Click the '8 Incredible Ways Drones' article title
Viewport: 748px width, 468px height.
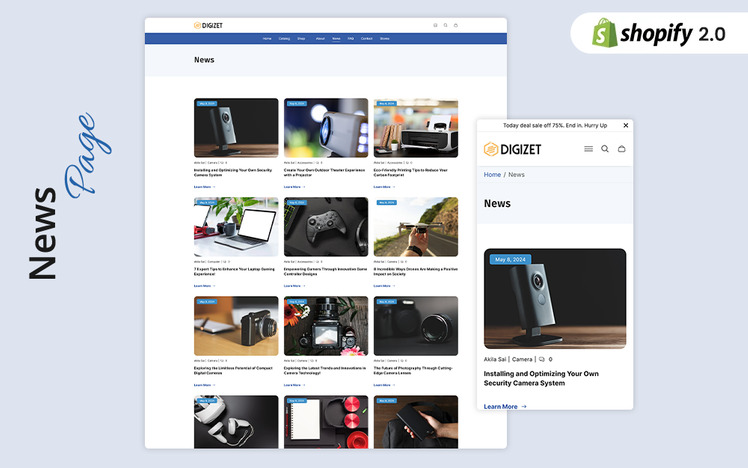click(x=416, y=271)
